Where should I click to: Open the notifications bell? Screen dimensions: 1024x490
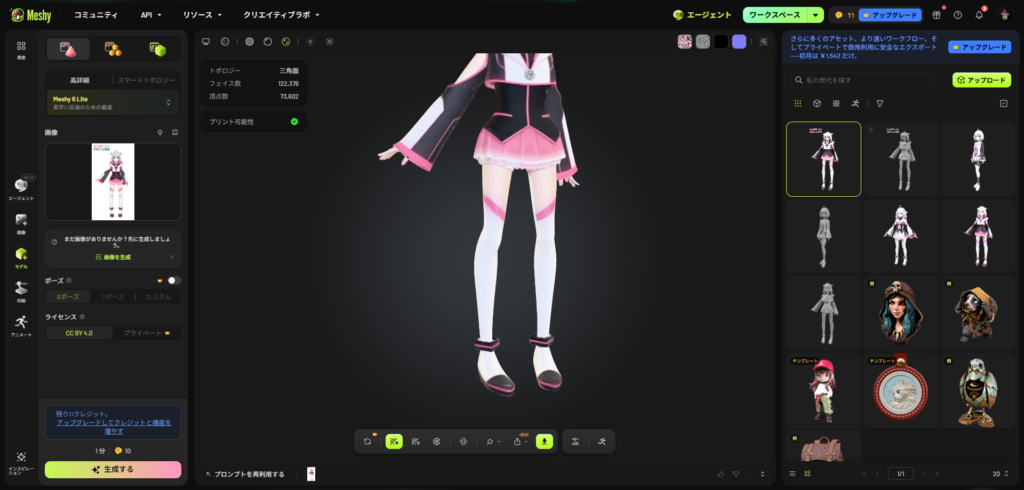tap(979, 14)
